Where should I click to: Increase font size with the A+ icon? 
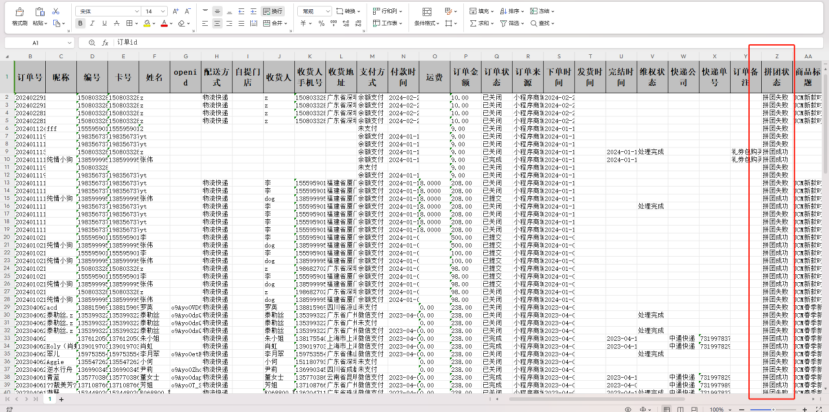pyautogui.click(x=176, y=11)
